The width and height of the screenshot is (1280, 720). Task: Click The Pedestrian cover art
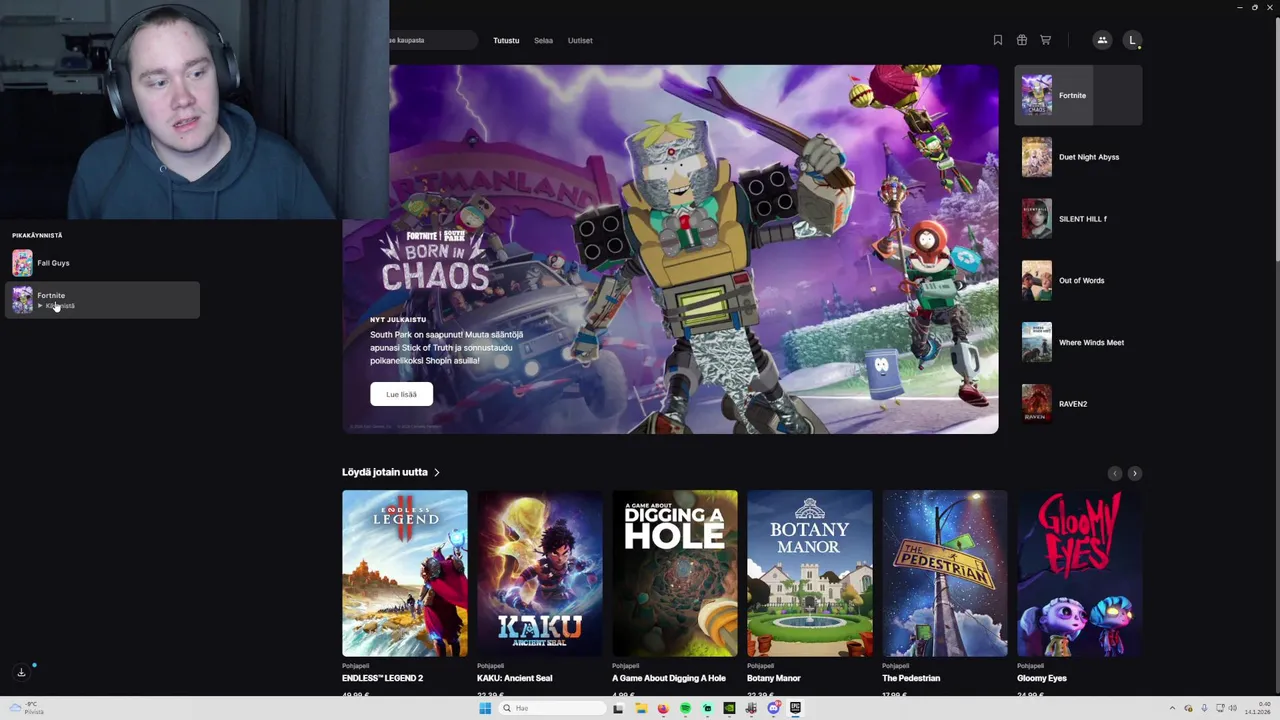pos(944,573)
